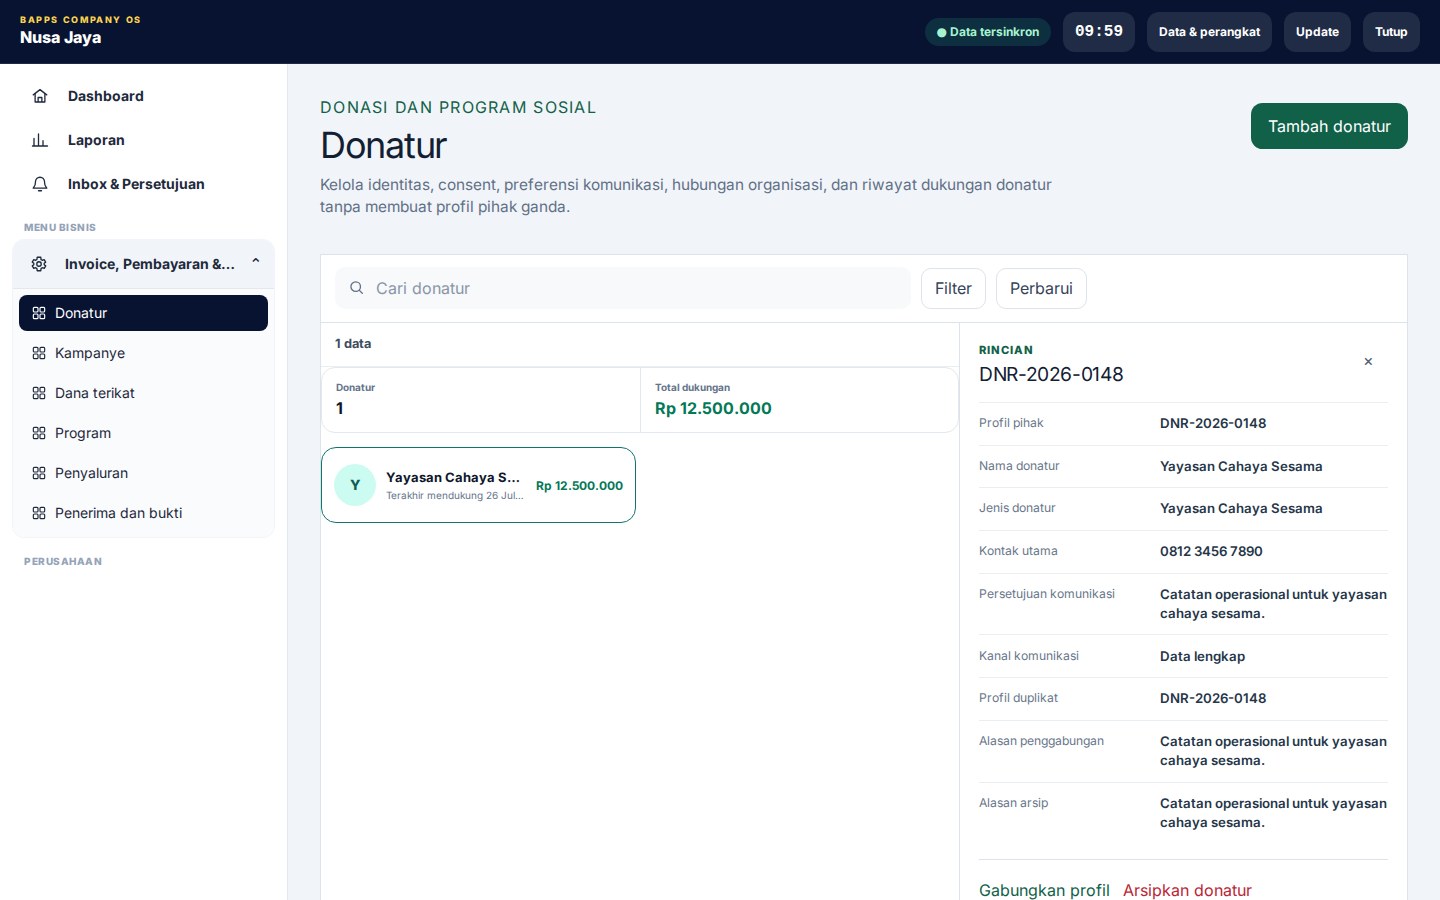The width and height of the screenshot is (1440, 900).
Task: Click the Kanal komunikasi value Data lengkap
Action: (x=1202, y=656)
